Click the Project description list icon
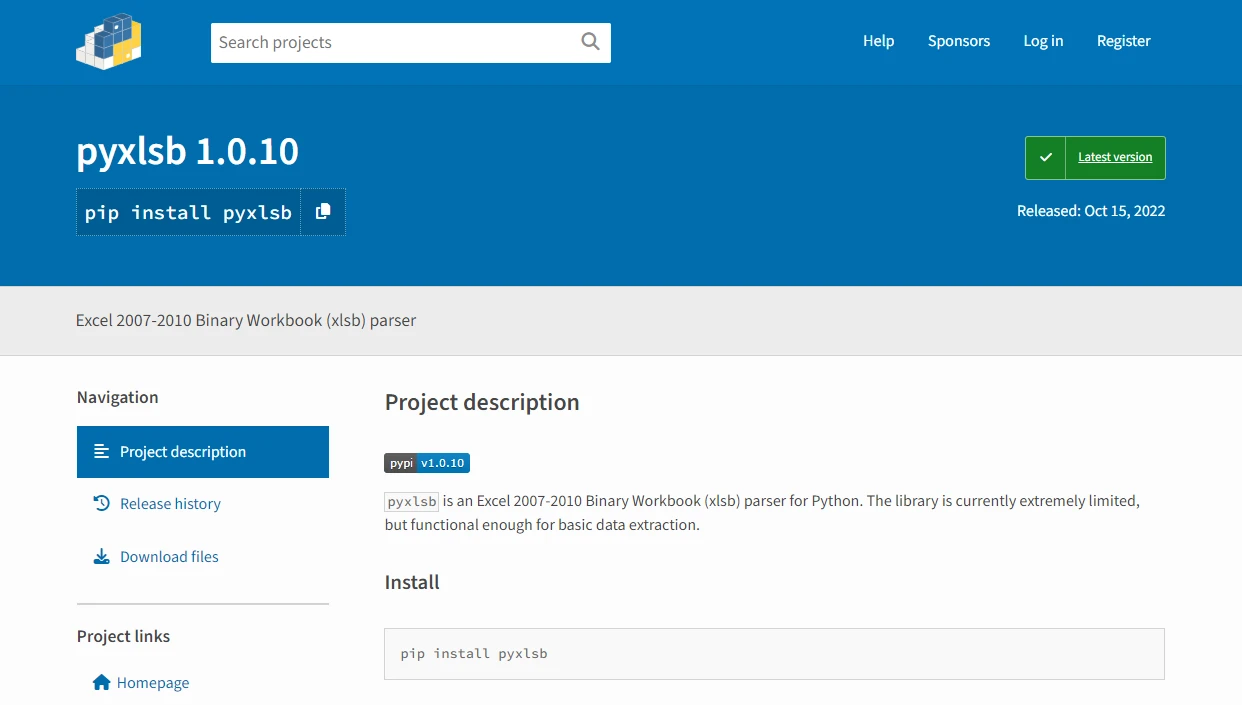Viewport: 1242px width, 705px height. (101, 452)
